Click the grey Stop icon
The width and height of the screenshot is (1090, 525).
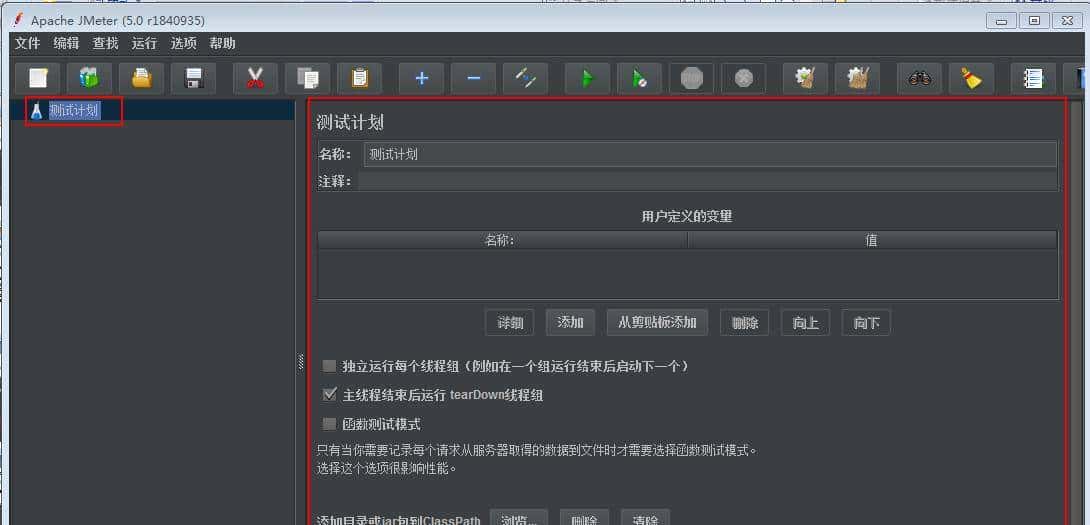(692, 79)
